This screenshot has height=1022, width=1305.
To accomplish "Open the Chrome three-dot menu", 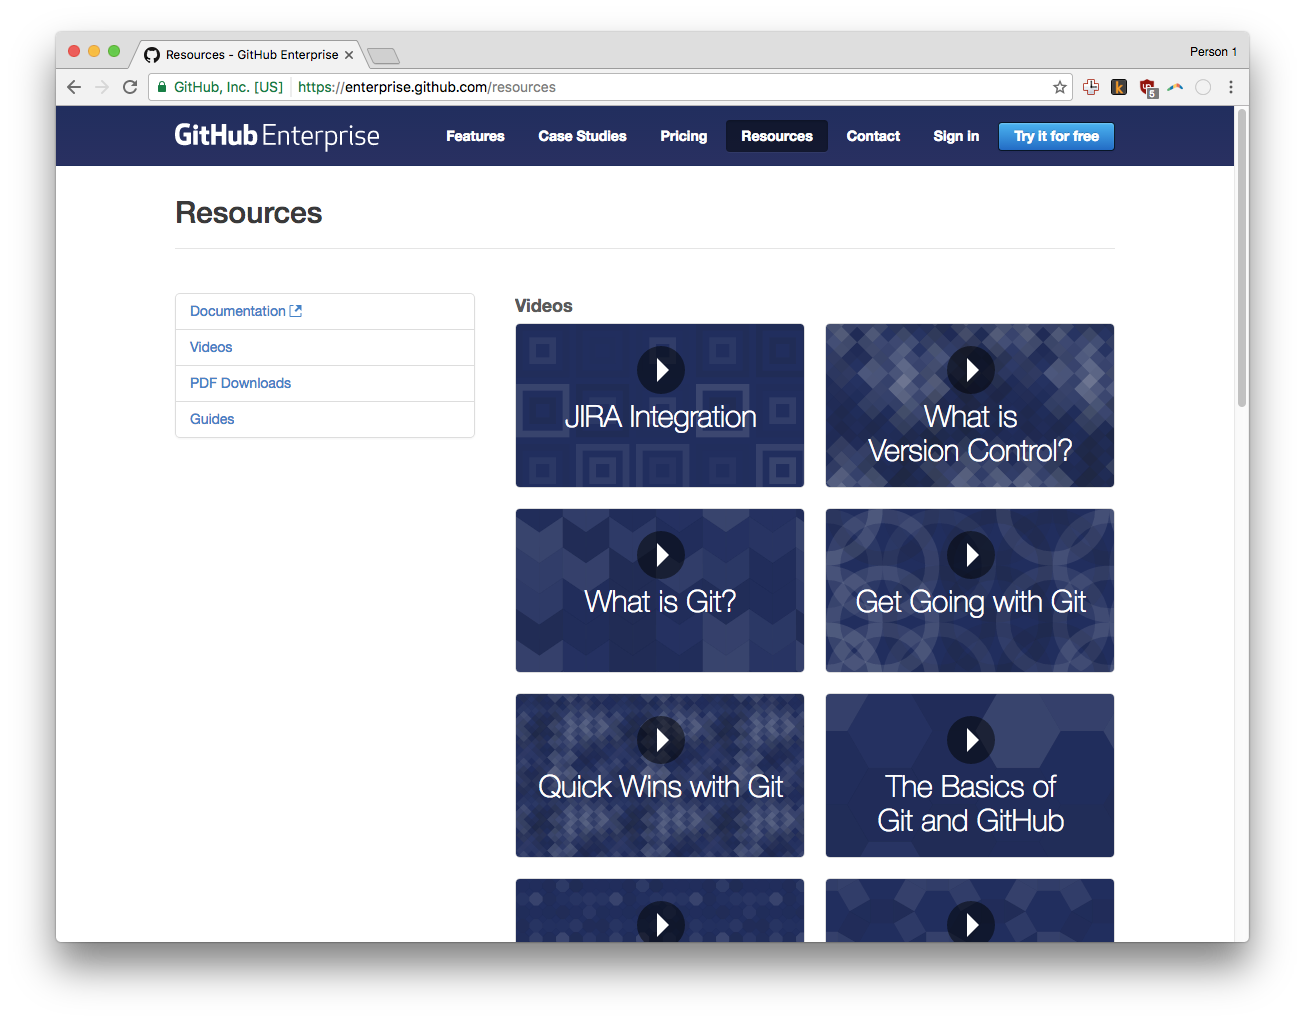I will click(1231, 87).
